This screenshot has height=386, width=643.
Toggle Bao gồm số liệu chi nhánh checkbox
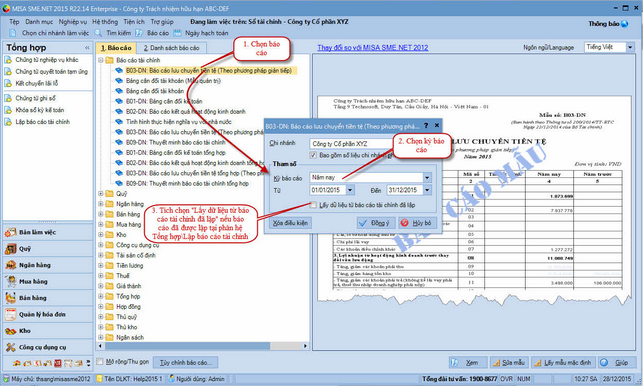pos(313,155)
